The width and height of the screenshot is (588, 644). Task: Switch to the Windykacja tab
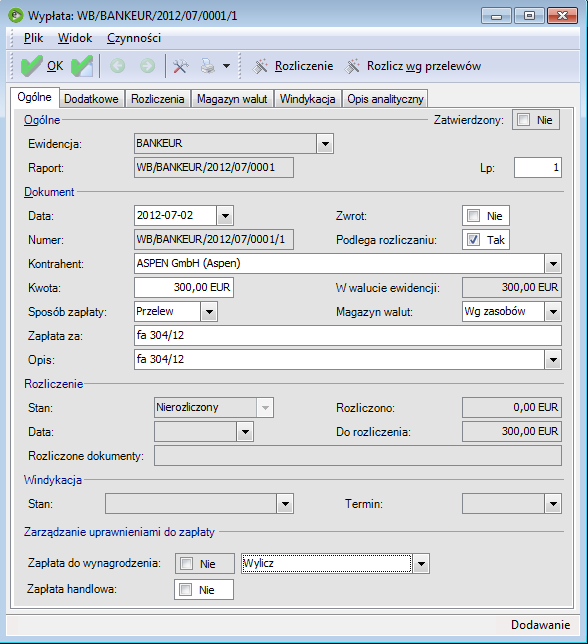pyautogui.click(x=308, y=99)
